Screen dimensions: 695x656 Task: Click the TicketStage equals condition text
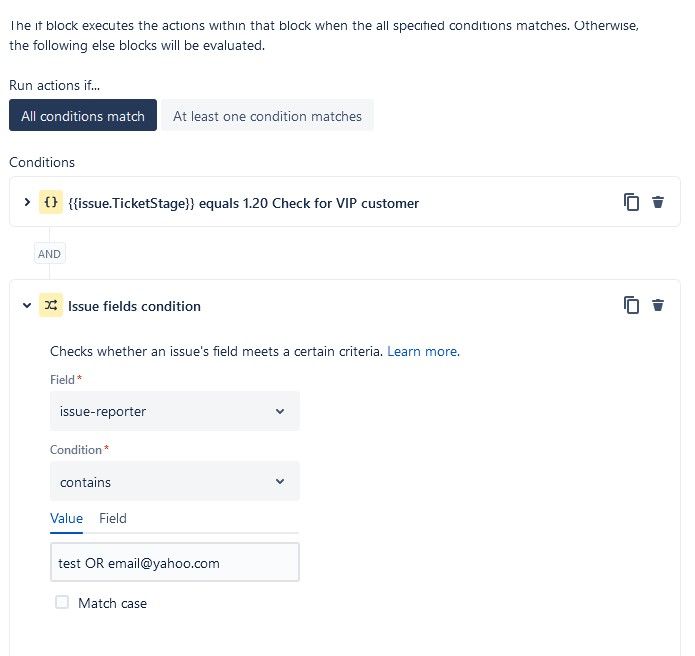click(243, 203)
